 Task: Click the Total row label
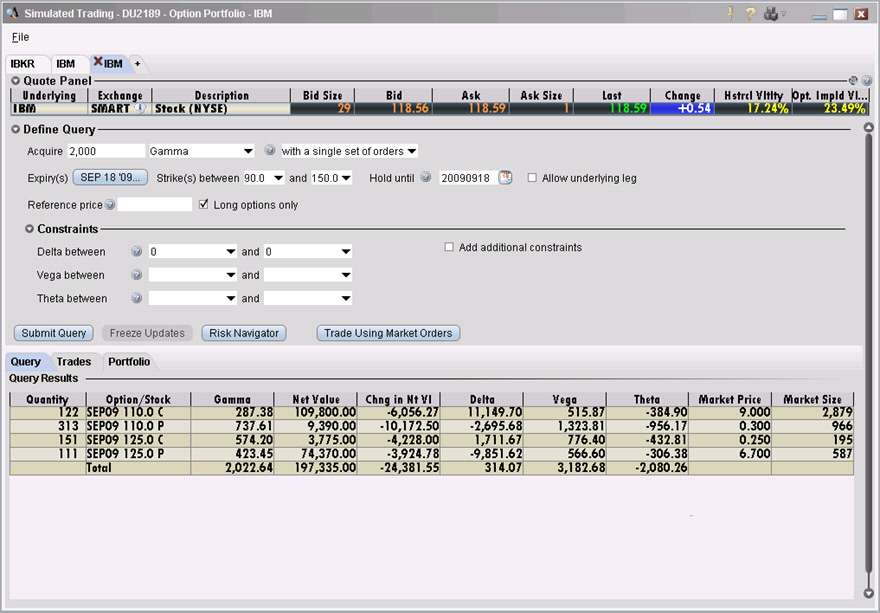[99, 468]
